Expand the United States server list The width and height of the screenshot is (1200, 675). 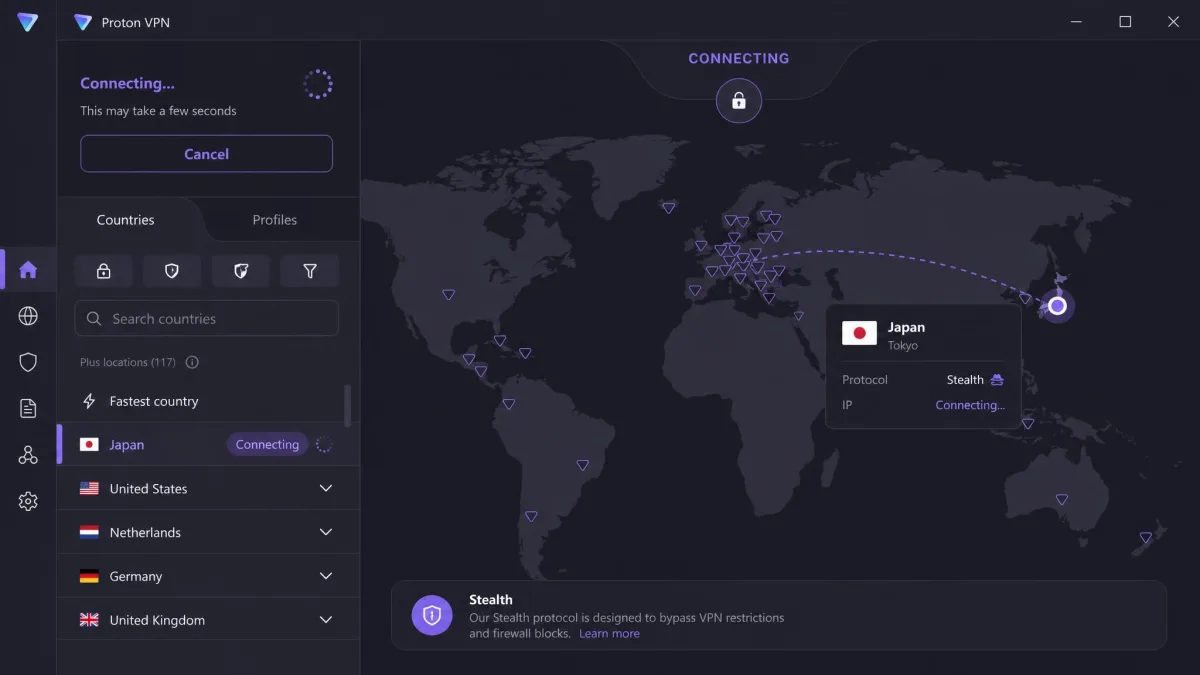(325, 489)
